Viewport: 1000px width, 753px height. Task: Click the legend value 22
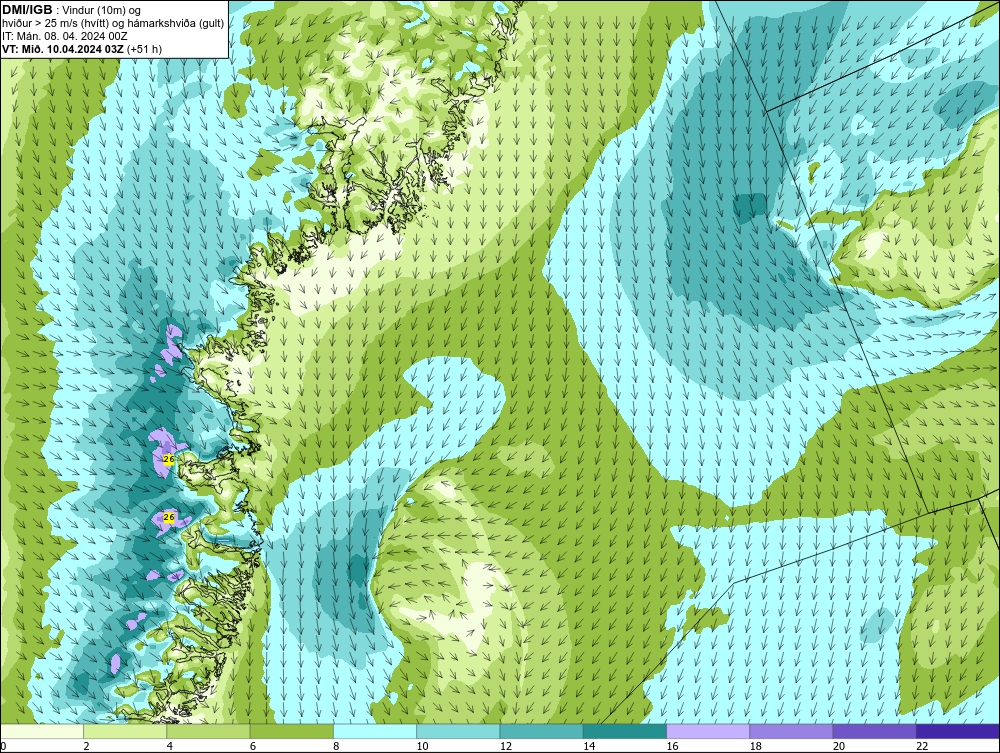tap(922, 746)
